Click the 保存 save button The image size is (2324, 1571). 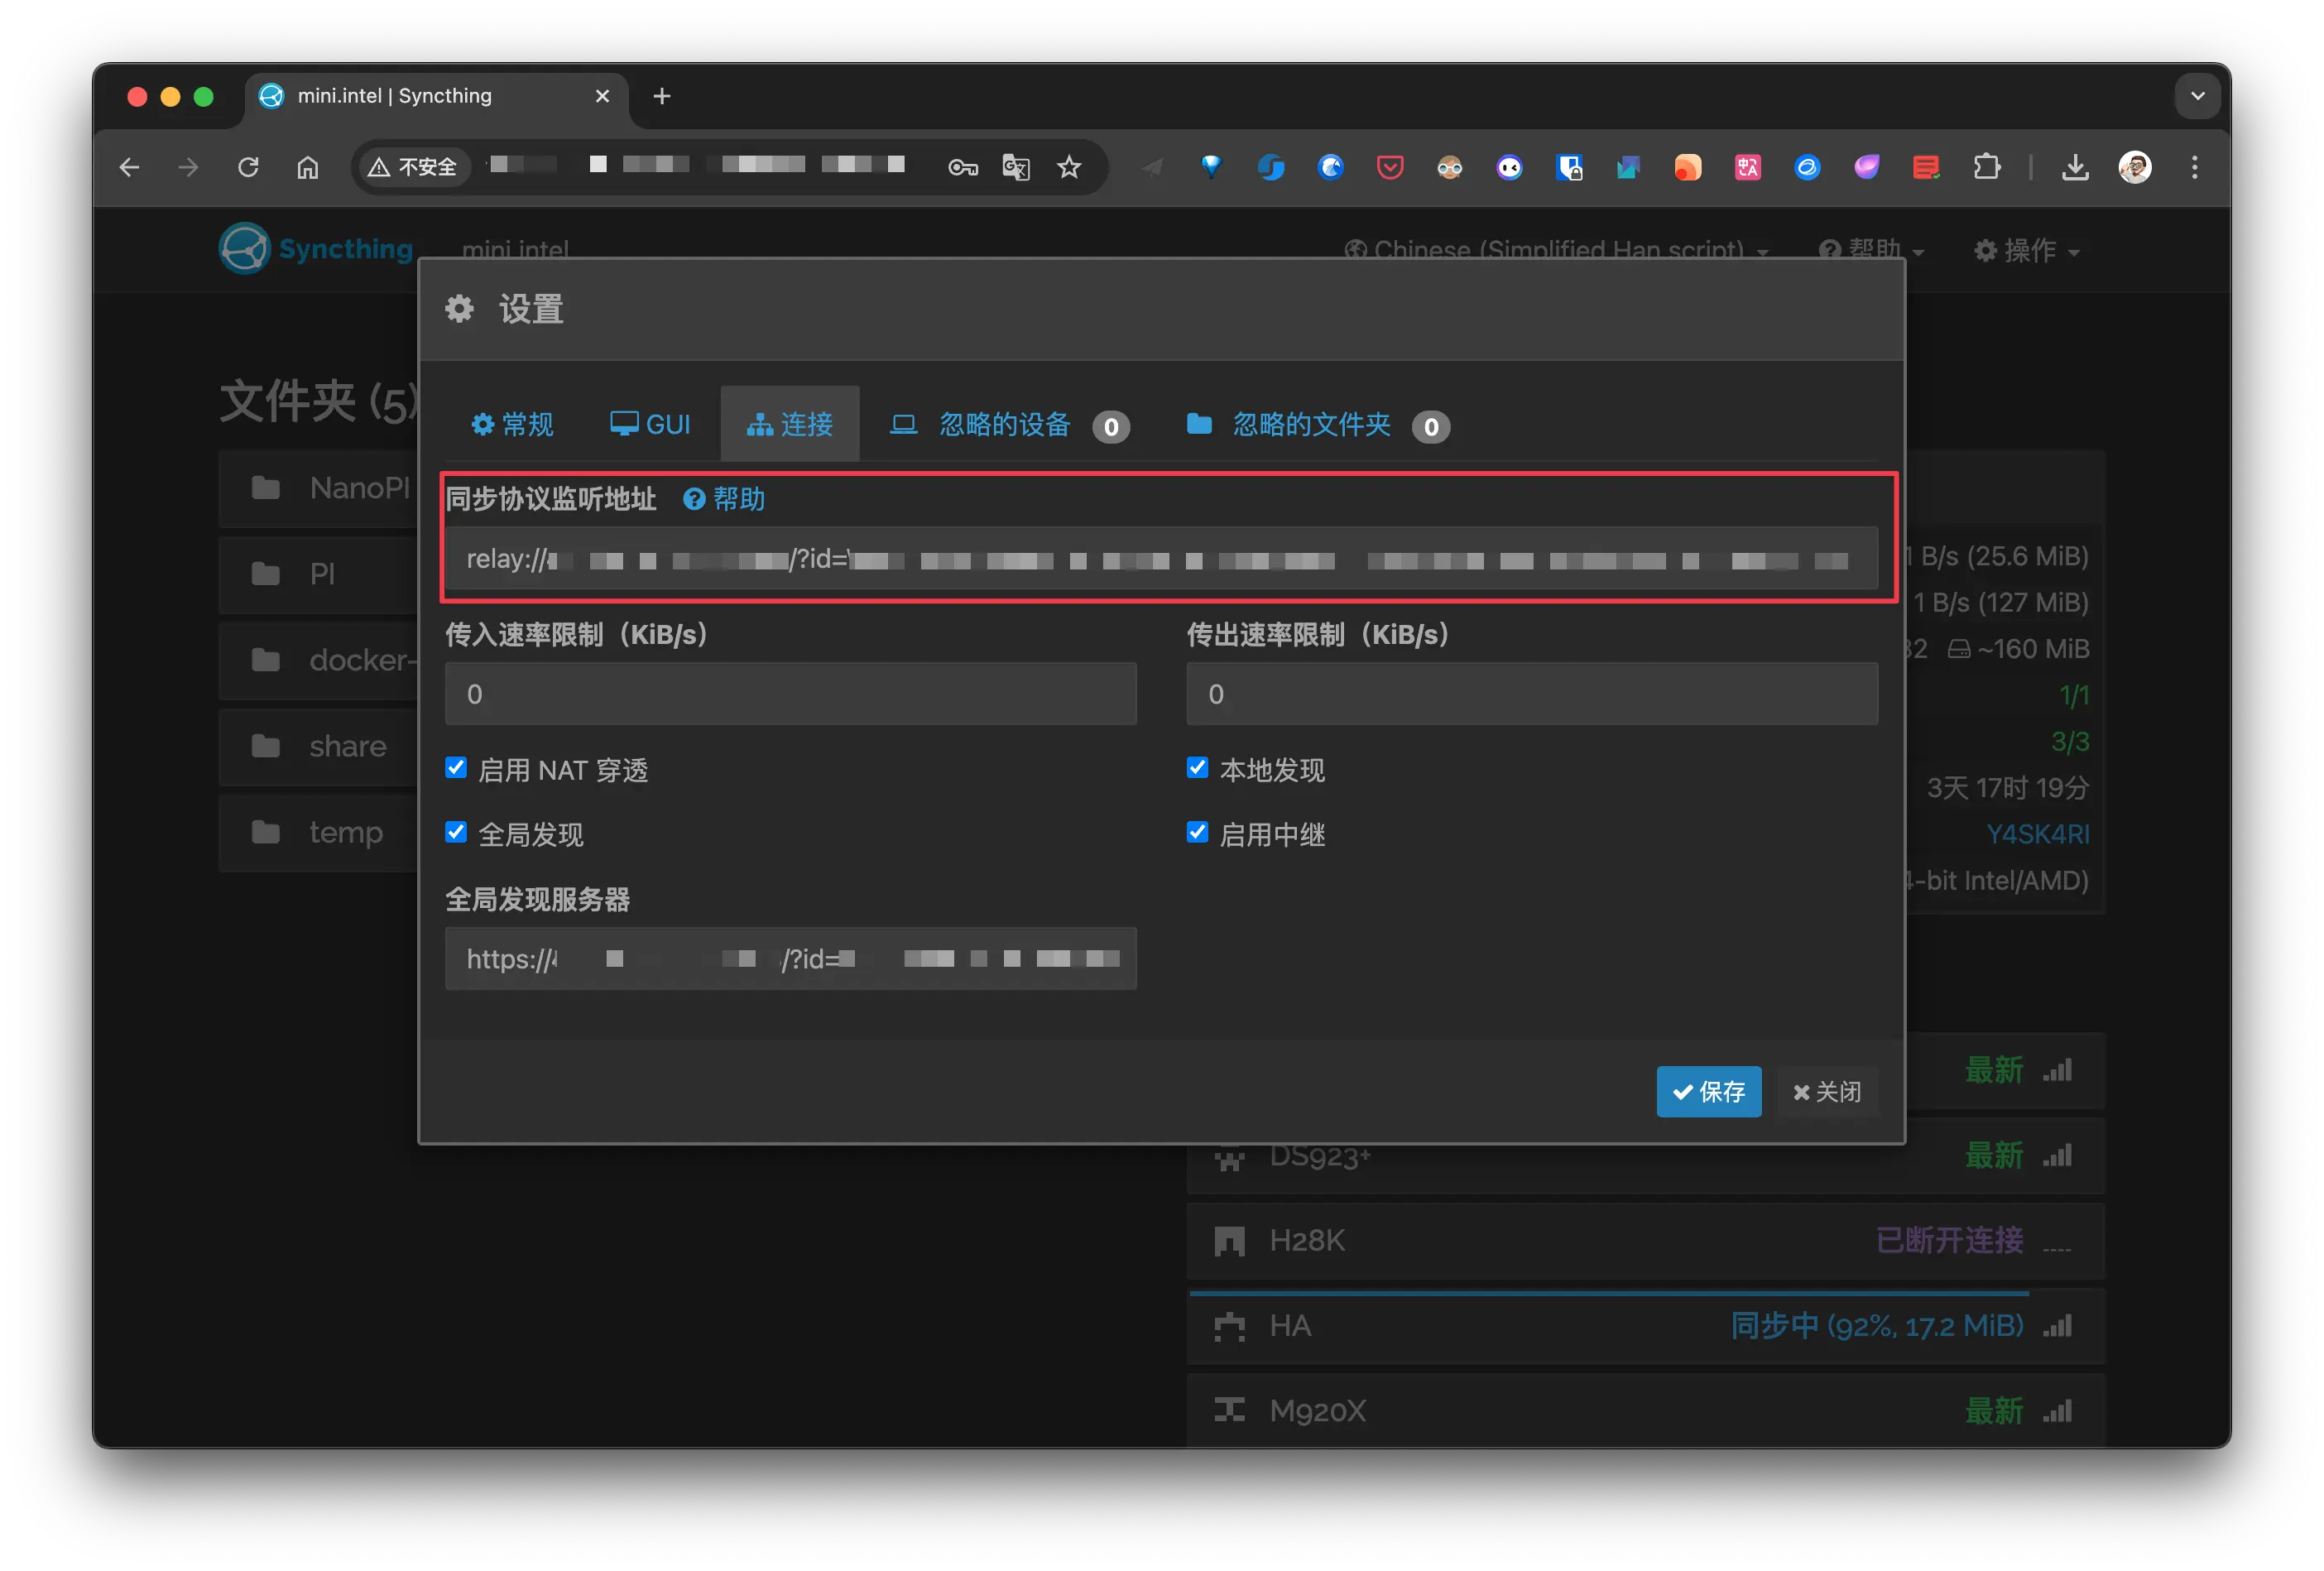1708,1091
